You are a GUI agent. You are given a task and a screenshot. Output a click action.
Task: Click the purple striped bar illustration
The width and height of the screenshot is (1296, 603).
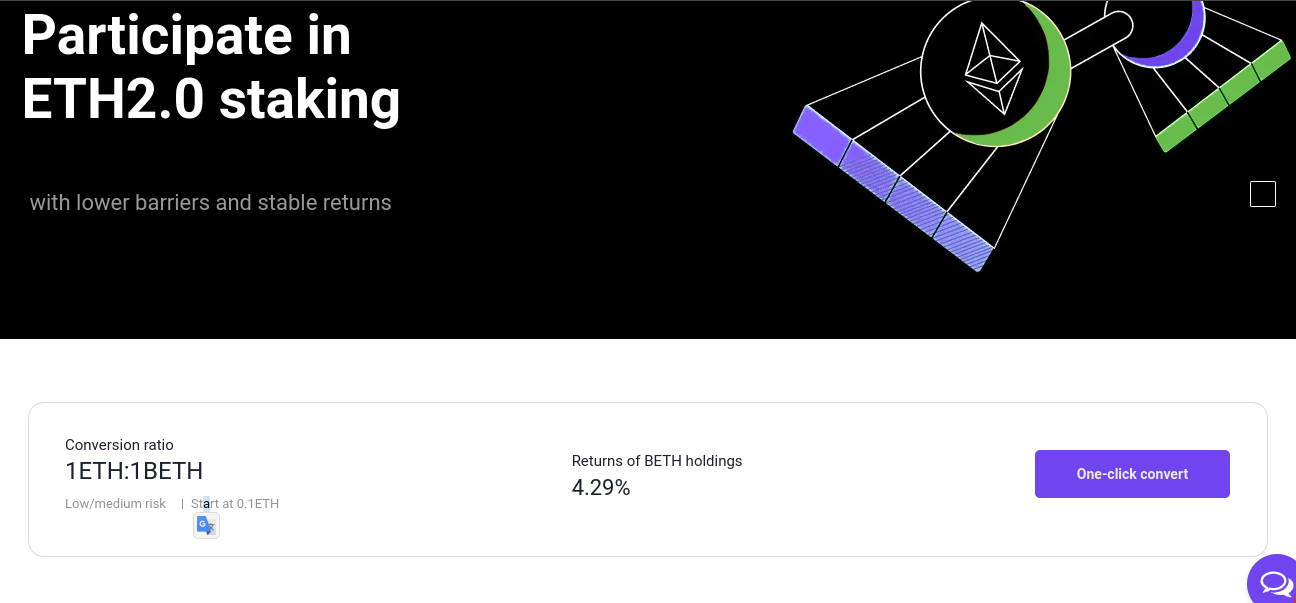click(893, 188)
